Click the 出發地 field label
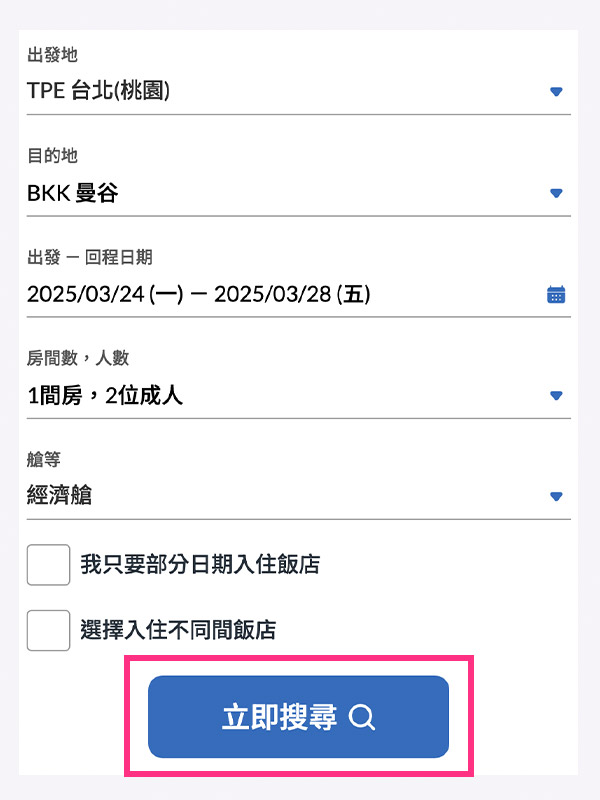 point(52,54)
